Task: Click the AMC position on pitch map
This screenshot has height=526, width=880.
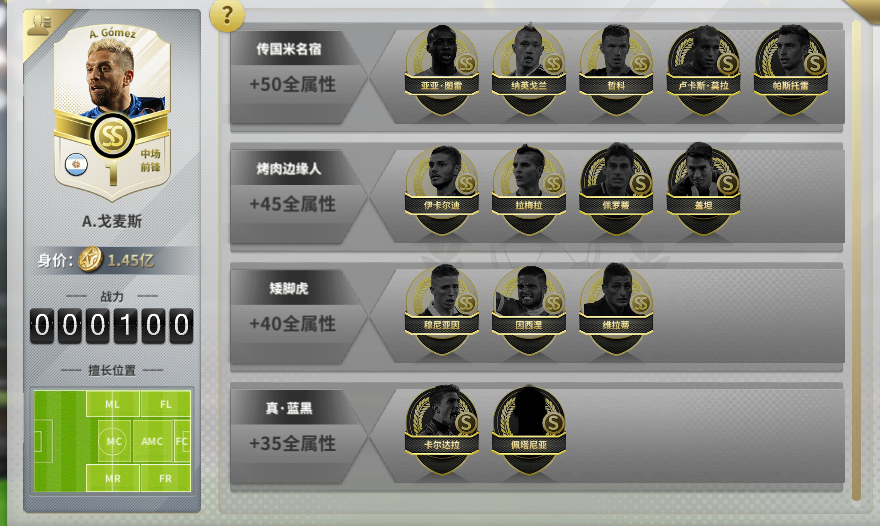Action: (x=152, y=441)
